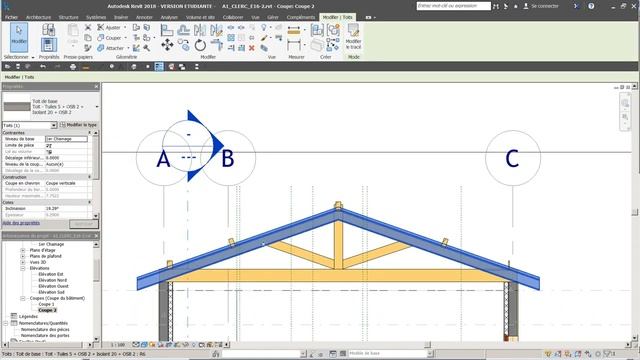This screenshot has width=640, height=360.
Task: Click the Ajuster geometry tool
Action: pos(109,27)
